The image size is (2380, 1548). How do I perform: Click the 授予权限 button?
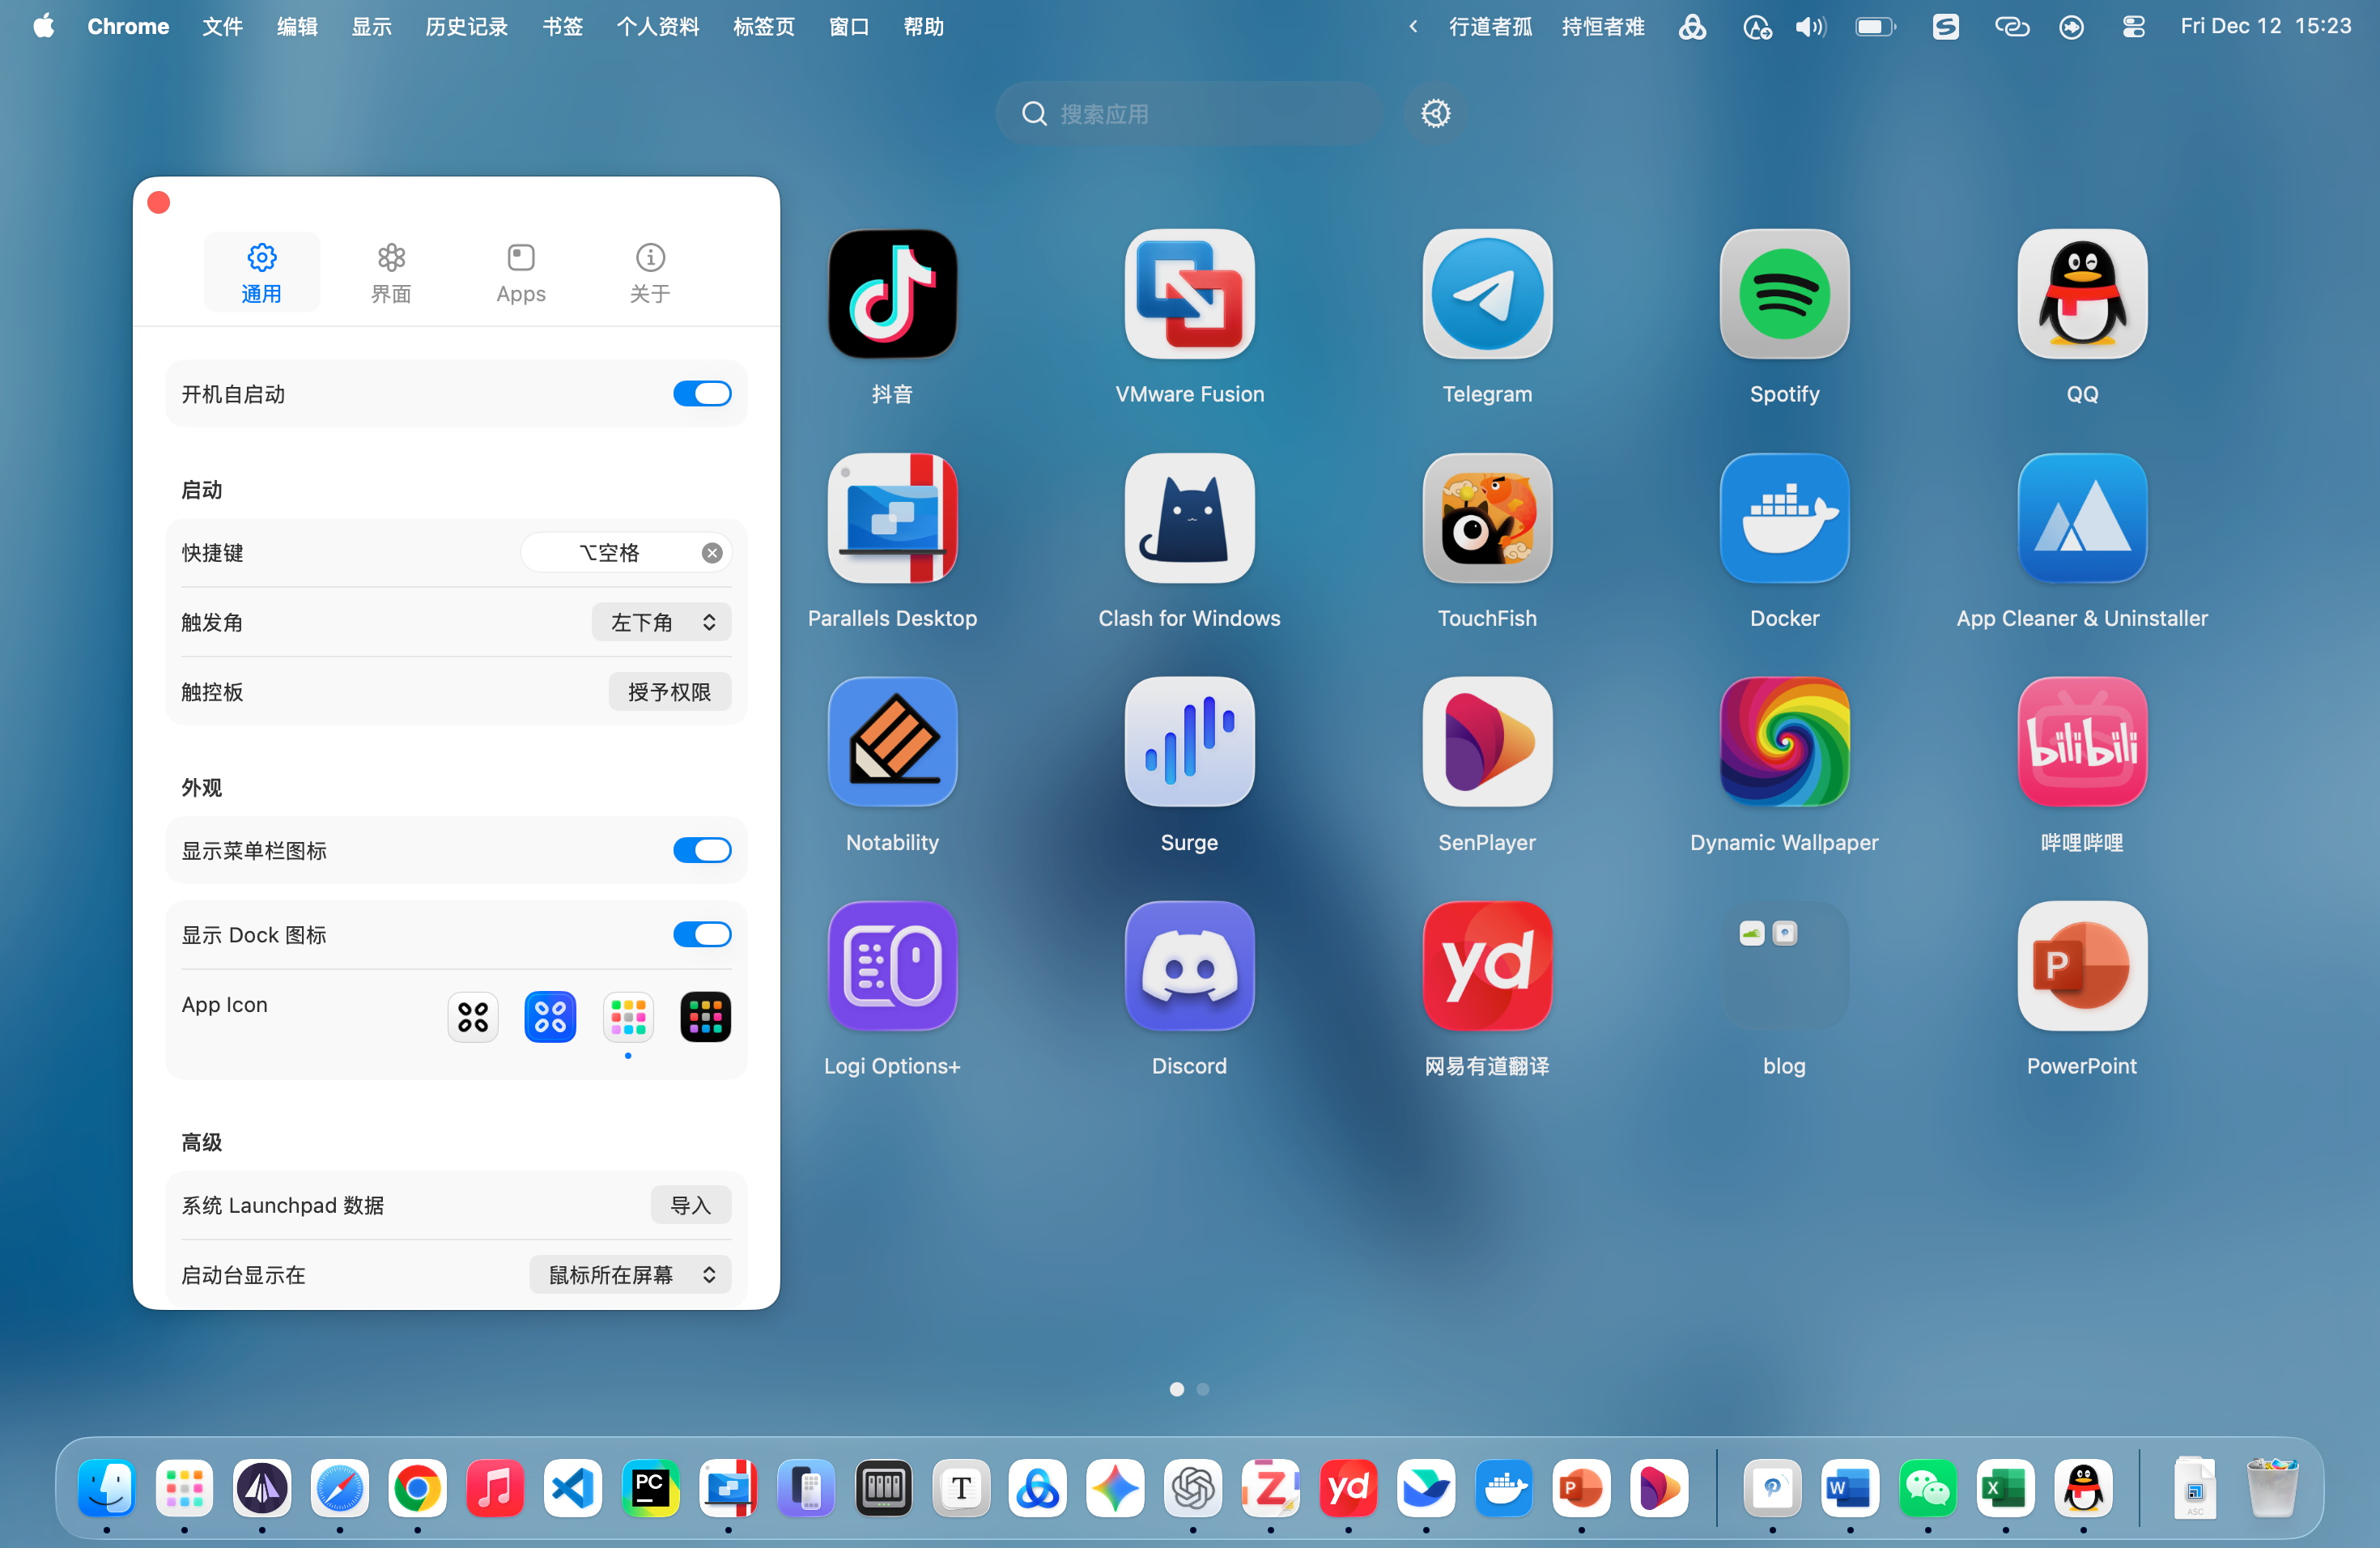click(669, 692)
